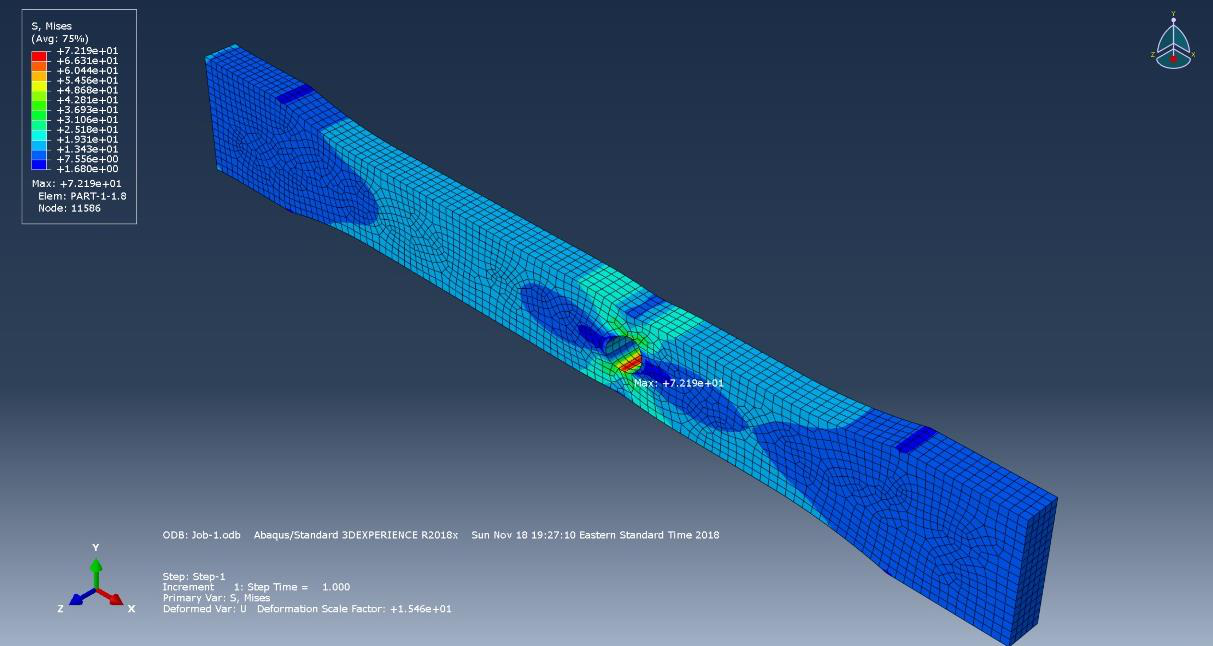
Task: Click the S, Mises legend title
Action: point(51,25)
